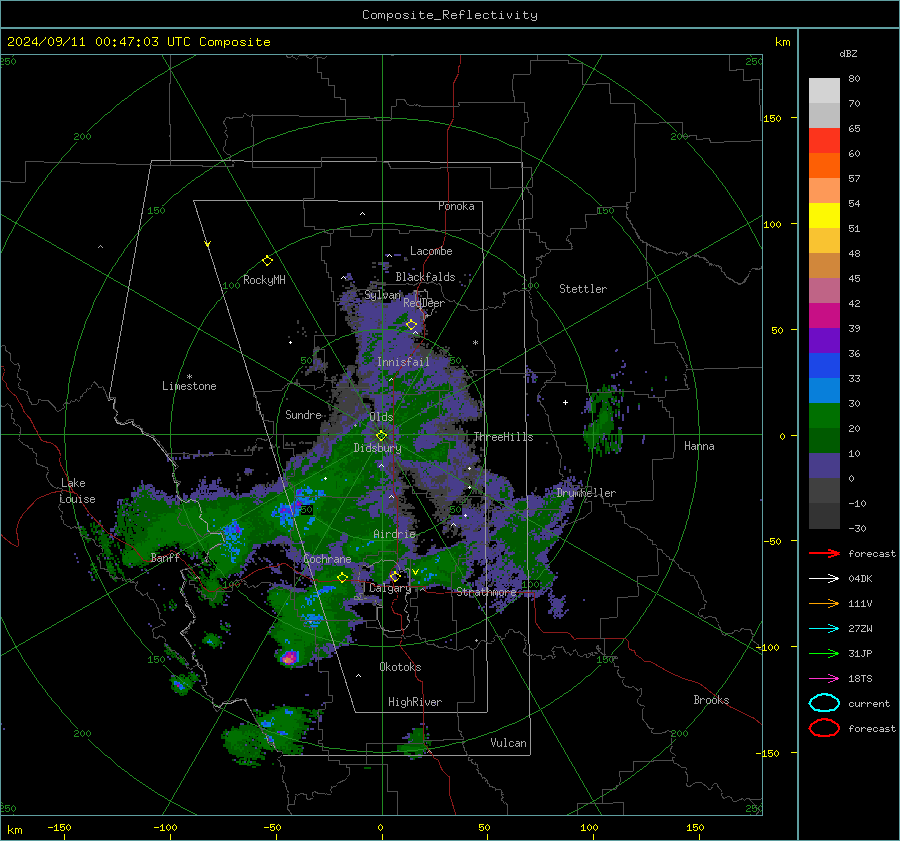Click the Airdrie city label
This screenshot has width=900, height=841.
click(x=394, y=534)
